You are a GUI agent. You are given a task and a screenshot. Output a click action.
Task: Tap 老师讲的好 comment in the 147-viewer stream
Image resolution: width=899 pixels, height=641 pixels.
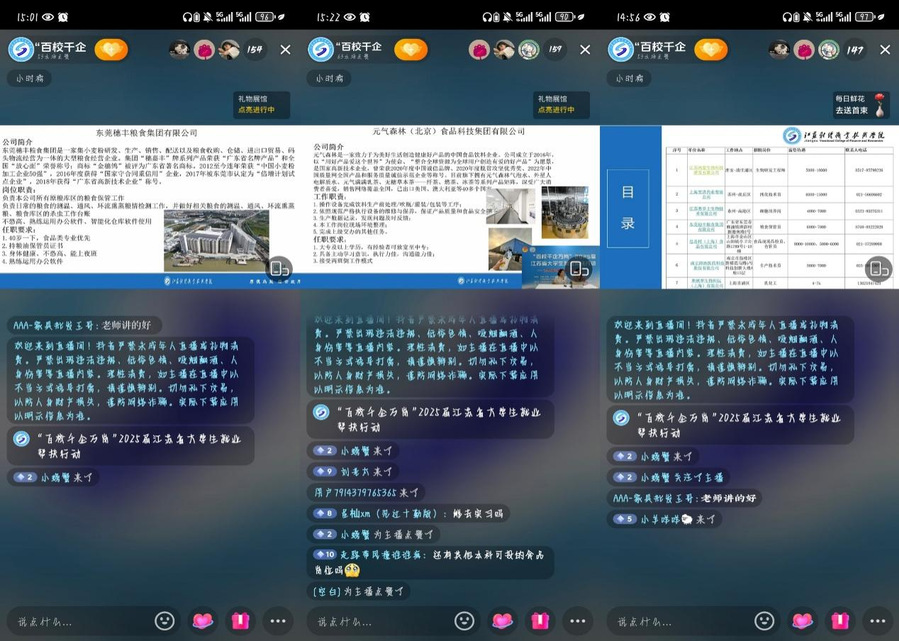685,498
